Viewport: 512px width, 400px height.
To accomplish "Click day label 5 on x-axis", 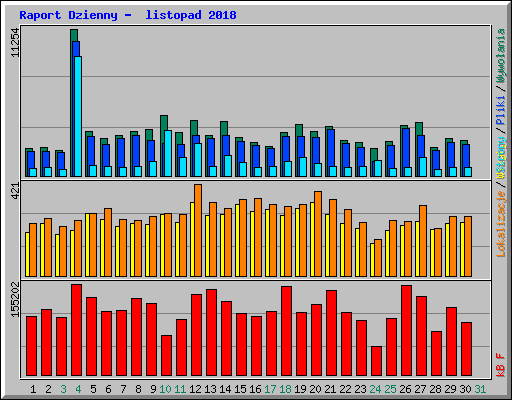I will click(x=93, y=389).
